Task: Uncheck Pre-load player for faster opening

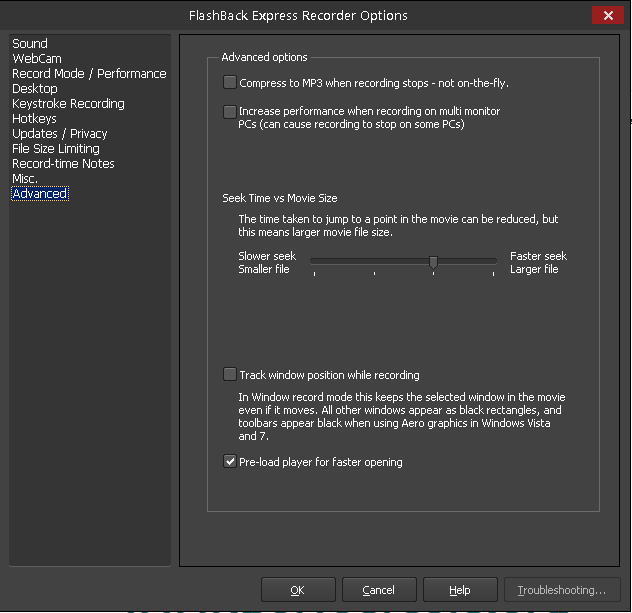Action: click(230, 461)
